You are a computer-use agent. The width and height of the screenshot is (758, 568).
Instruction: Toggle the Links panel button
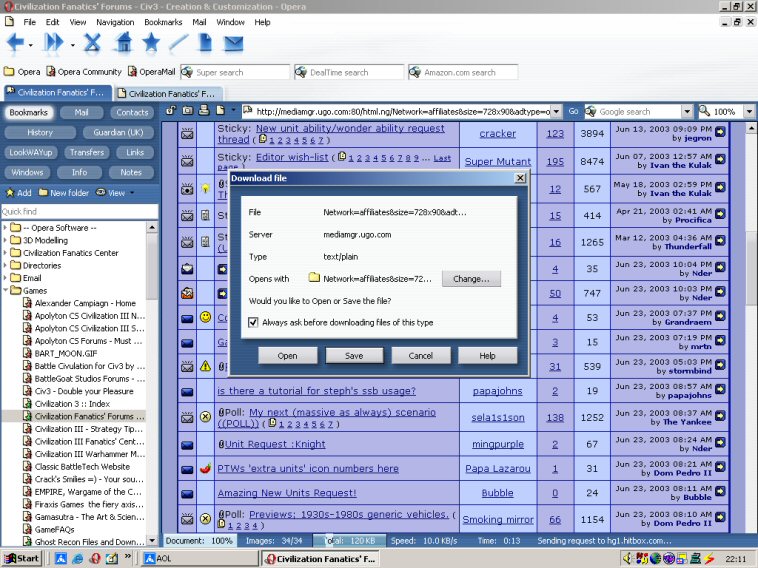click(135, 152)
